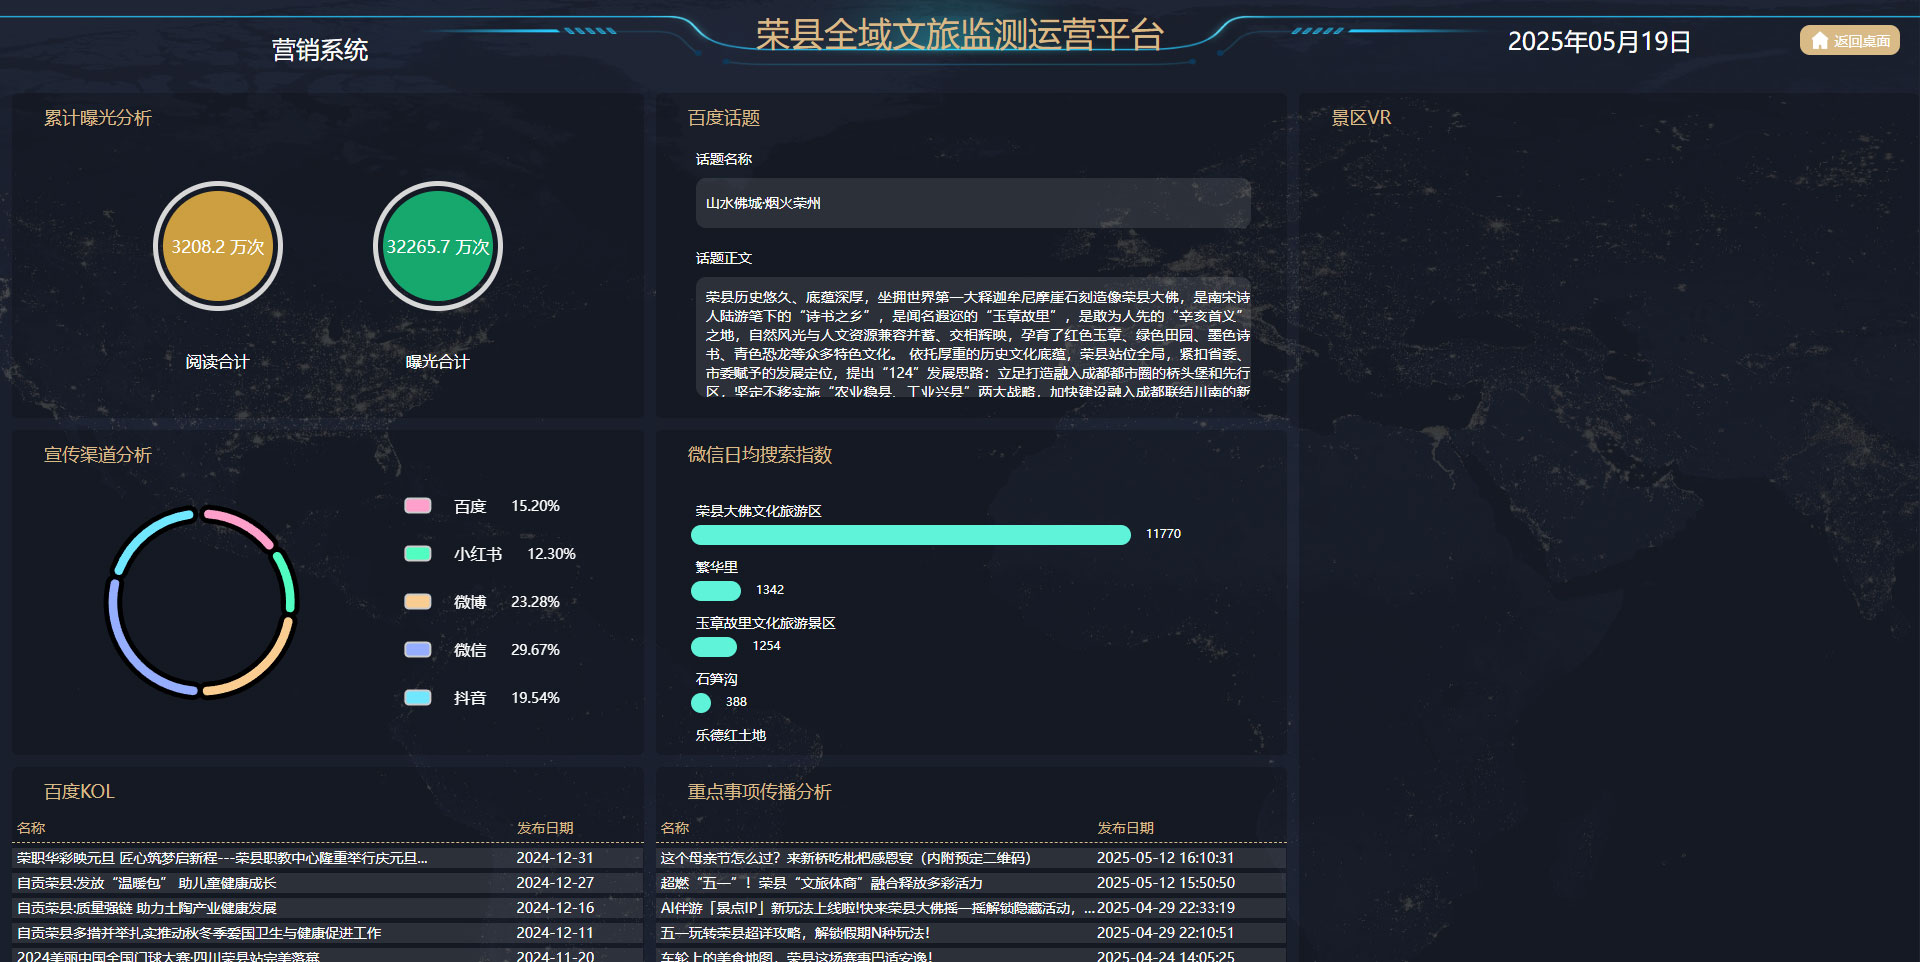
Task: Click the green 曝光合计 circular gauge
Action: tap(437, 246)
